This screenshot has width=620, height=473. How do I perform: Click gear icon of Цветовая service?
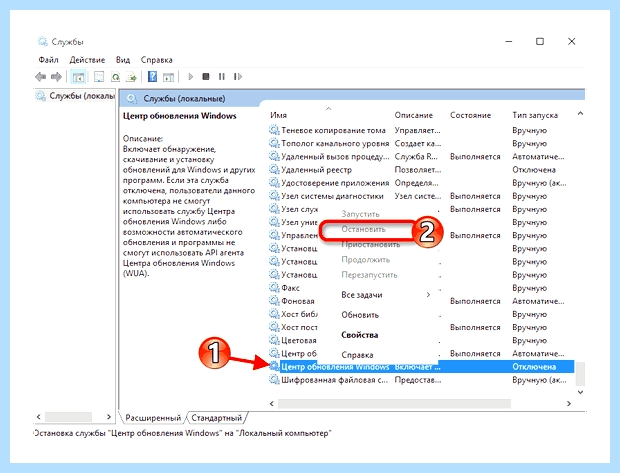tap(274, 340)
